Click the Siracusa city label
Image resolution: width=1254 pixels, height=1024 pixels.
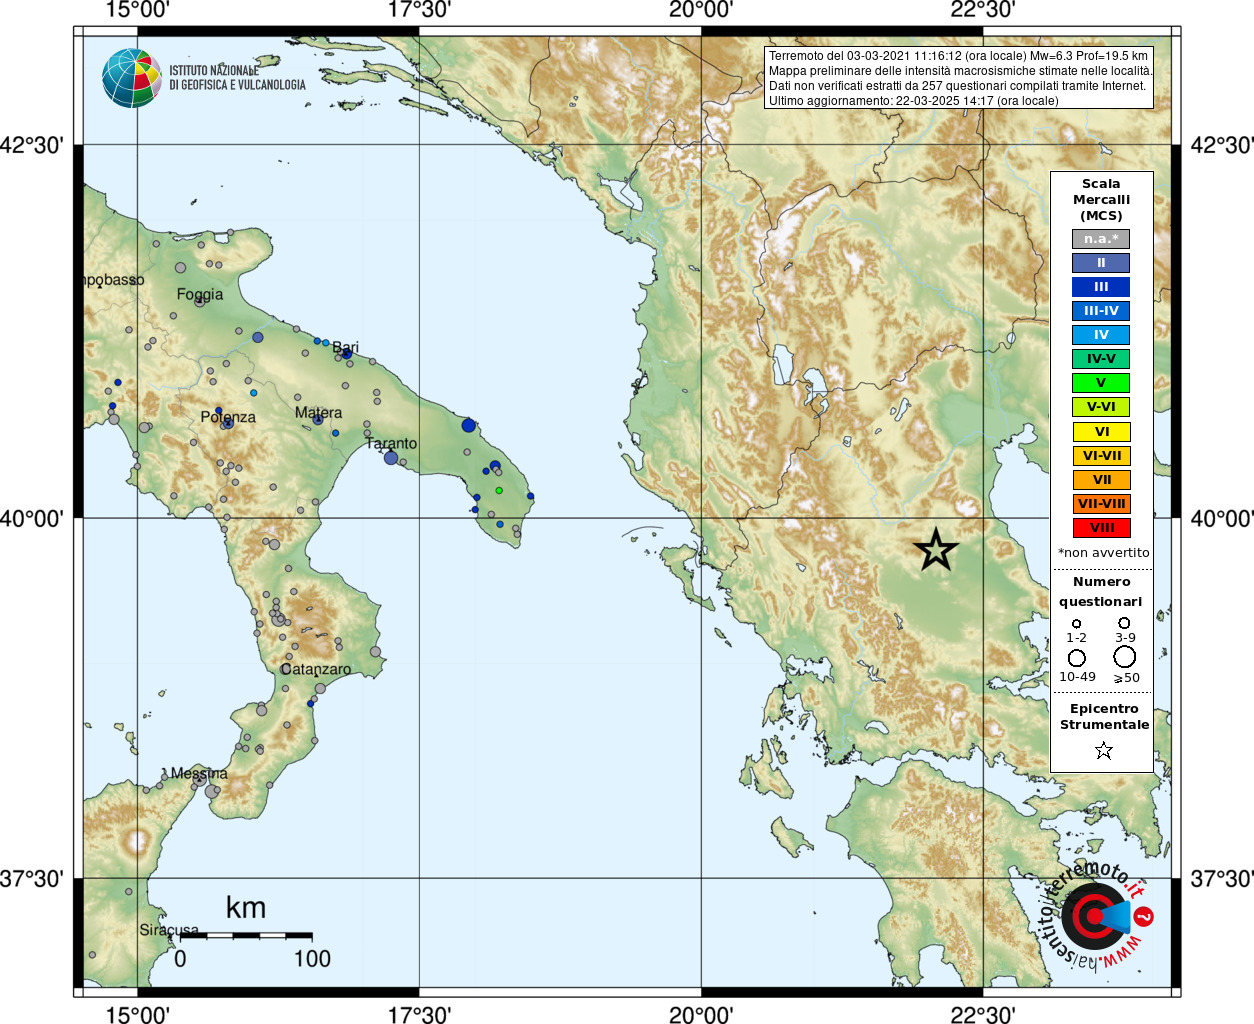click(x=169, y=930)
